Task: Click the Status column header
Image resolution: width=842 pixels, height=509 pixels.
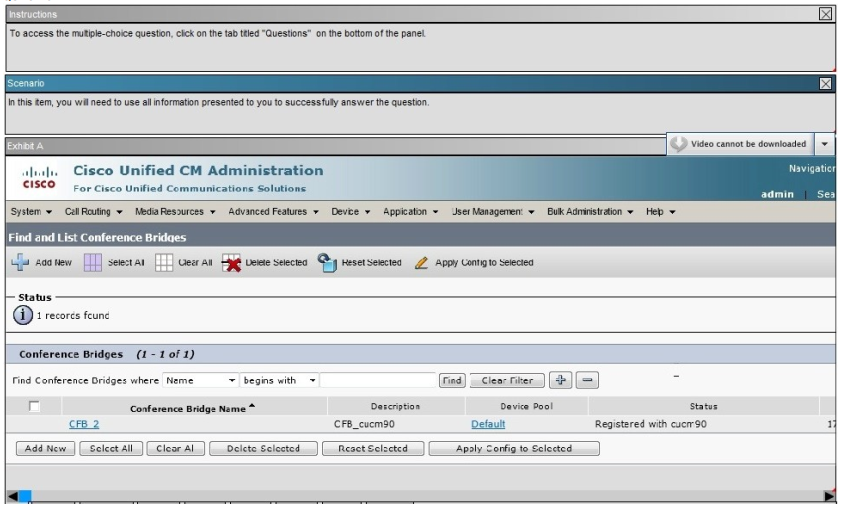Action: (x=703, y=406)
